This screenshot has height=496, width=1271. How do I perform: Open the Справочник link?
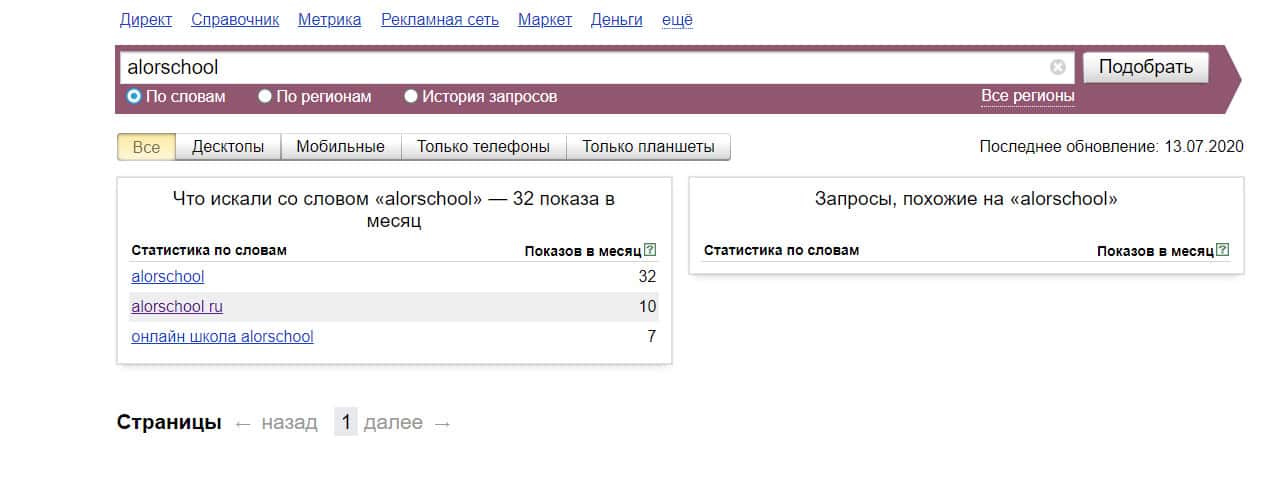tap(235, 20)
